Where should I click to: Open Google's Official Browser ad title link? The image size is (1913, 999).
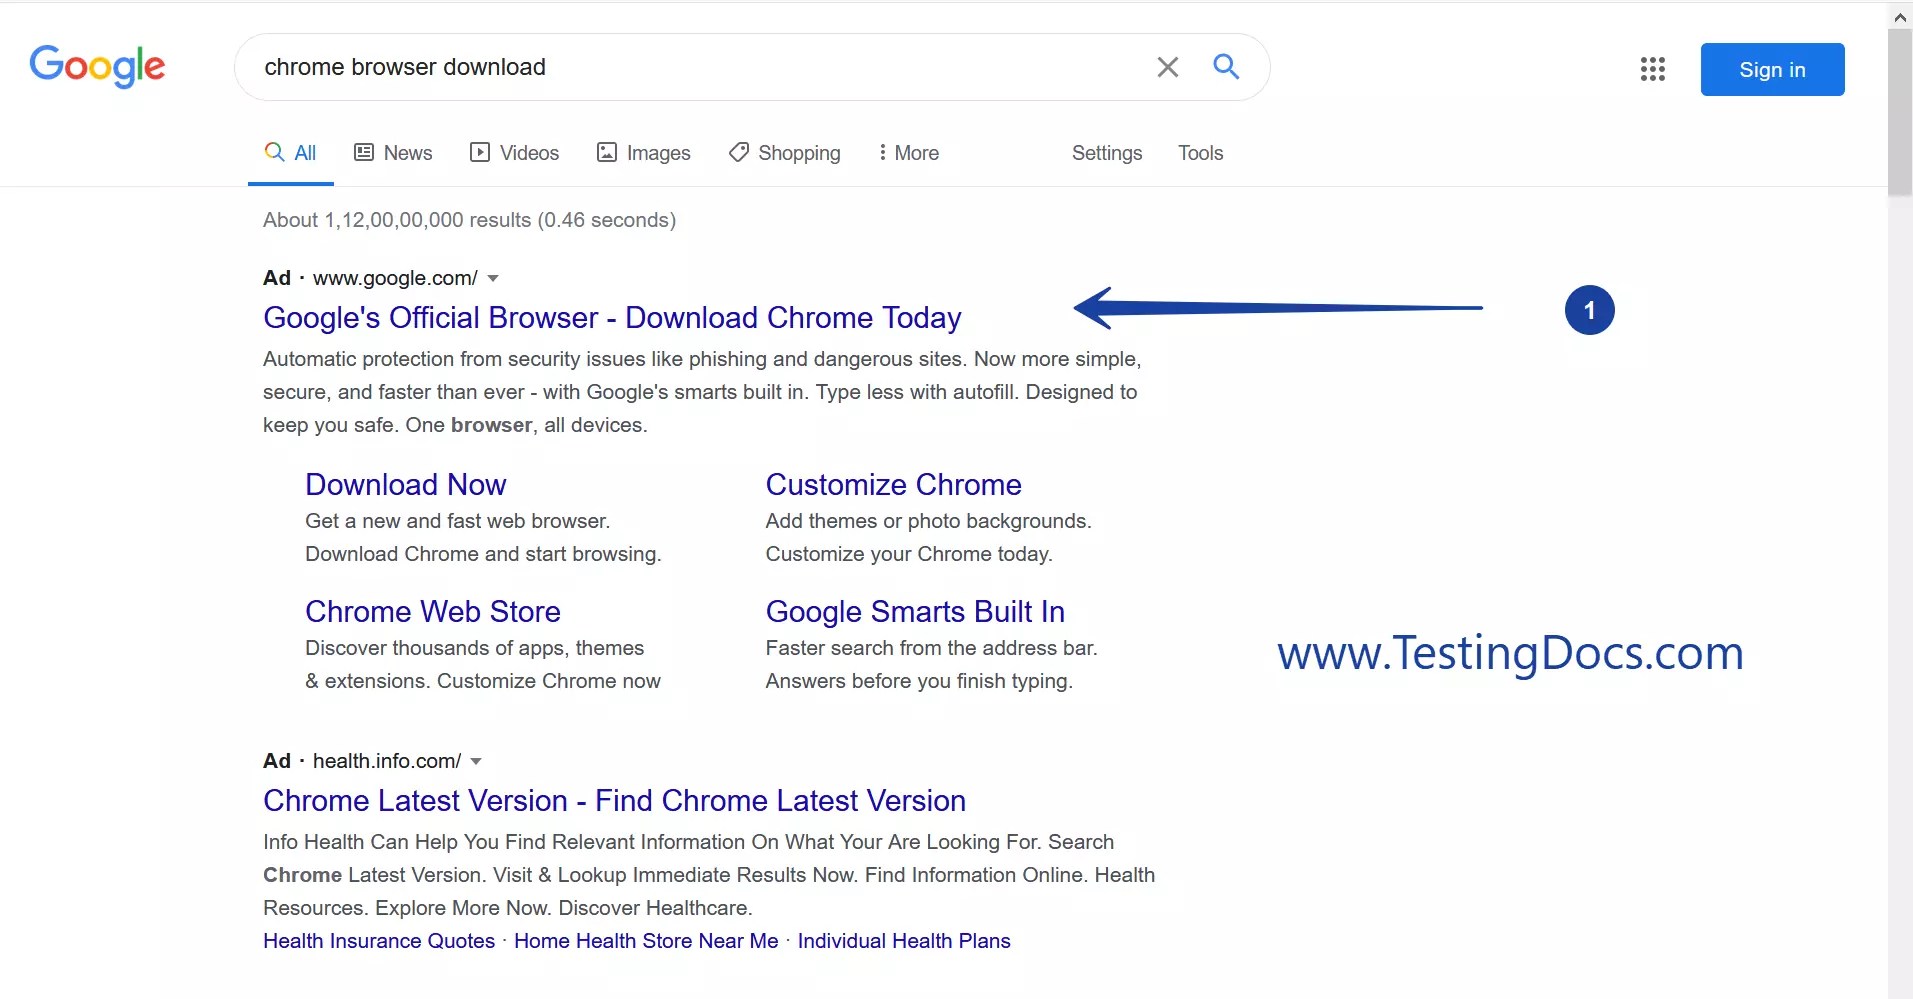pyautogui.click(x=612, y=318)
